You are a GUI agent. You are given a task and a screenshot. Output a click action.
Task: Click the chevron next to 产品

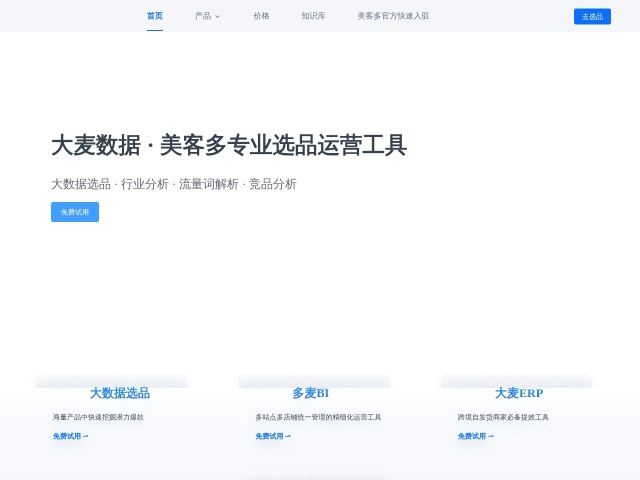point(218,17)
